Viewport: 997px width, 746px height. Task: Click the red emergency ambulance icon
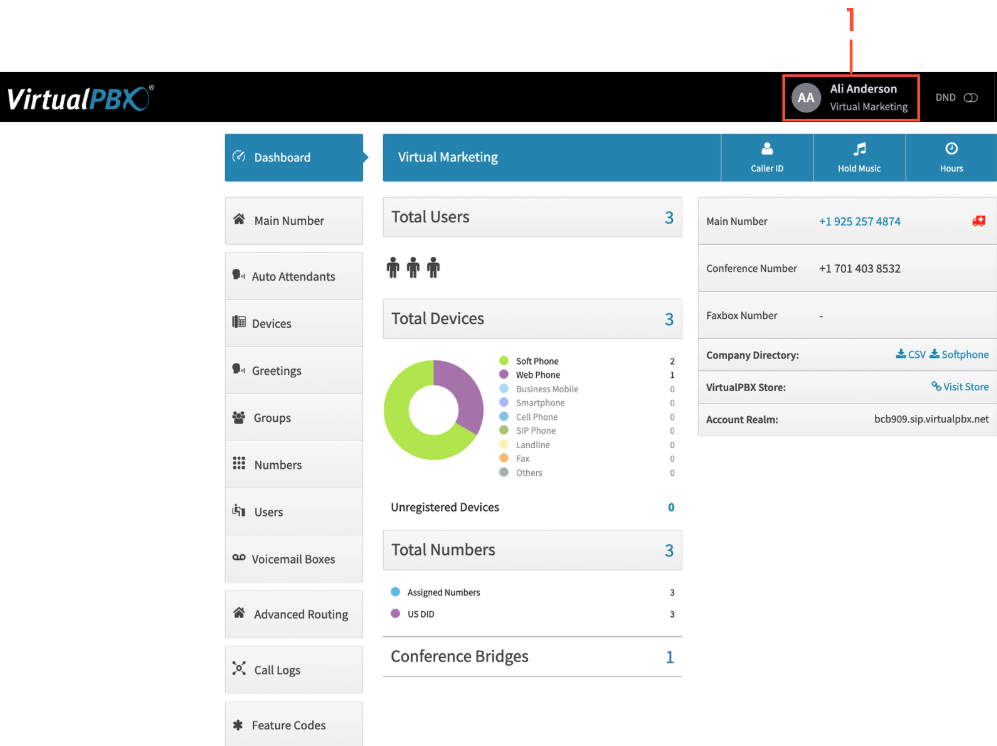(x=979, y=221)
